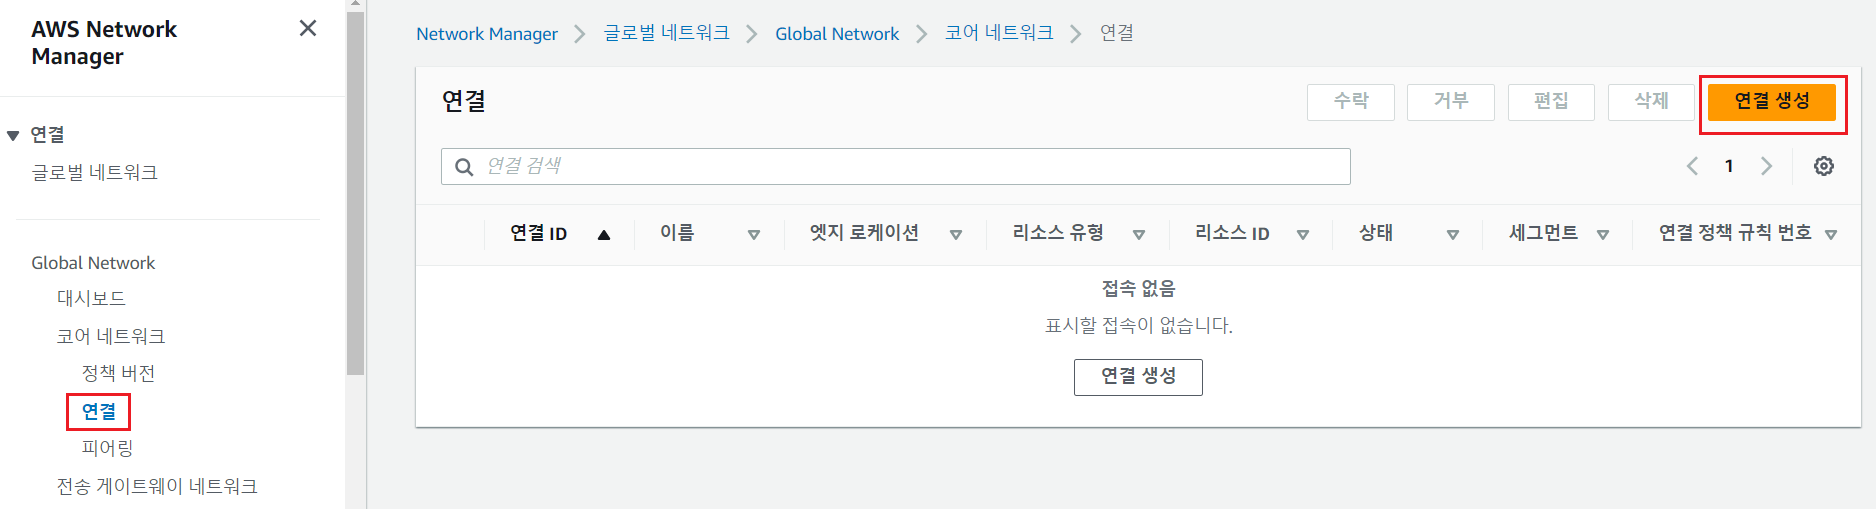The image size is (1876, 509).
Task: Select 연결 under 코어 네트워크 in sidebar
Action: (99, 411)
